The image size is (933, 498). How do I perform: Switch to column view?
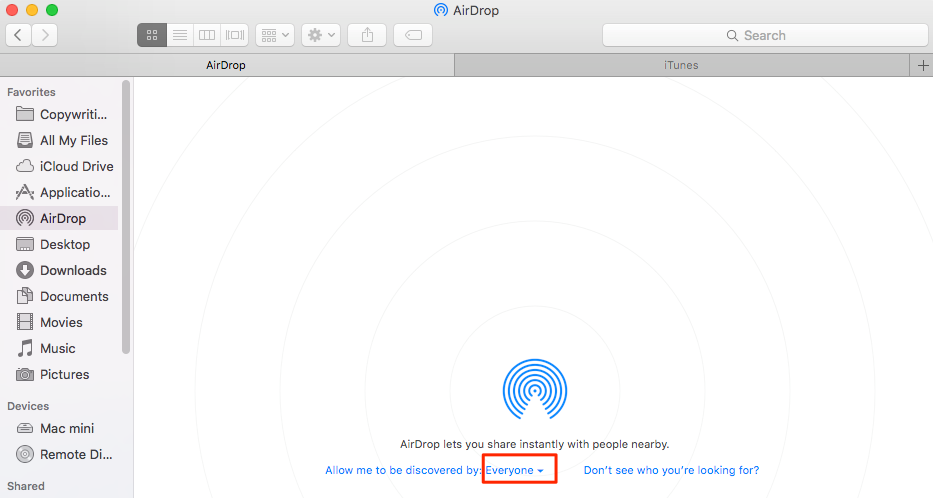pos(206,35)
